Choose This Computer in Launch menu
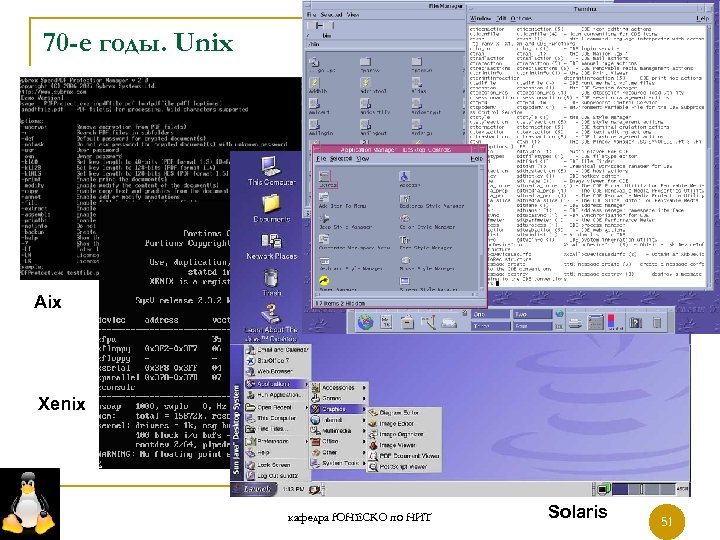 277,418
